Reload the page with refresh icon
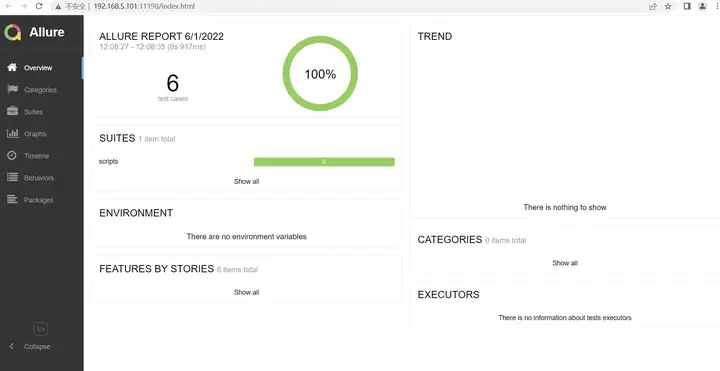The height and width of the screenshot is (371, 720). point(39,6)
